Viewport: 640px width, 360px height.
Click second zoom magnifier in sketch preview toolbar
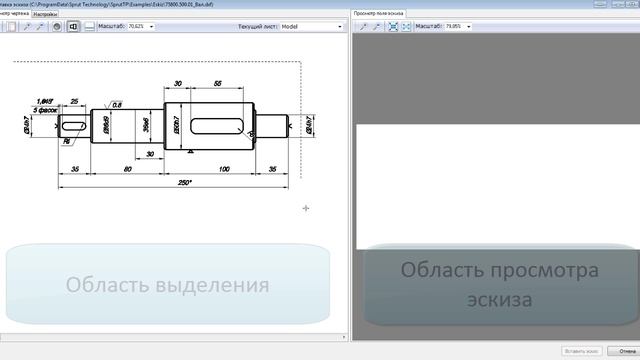tap(377, 27)
